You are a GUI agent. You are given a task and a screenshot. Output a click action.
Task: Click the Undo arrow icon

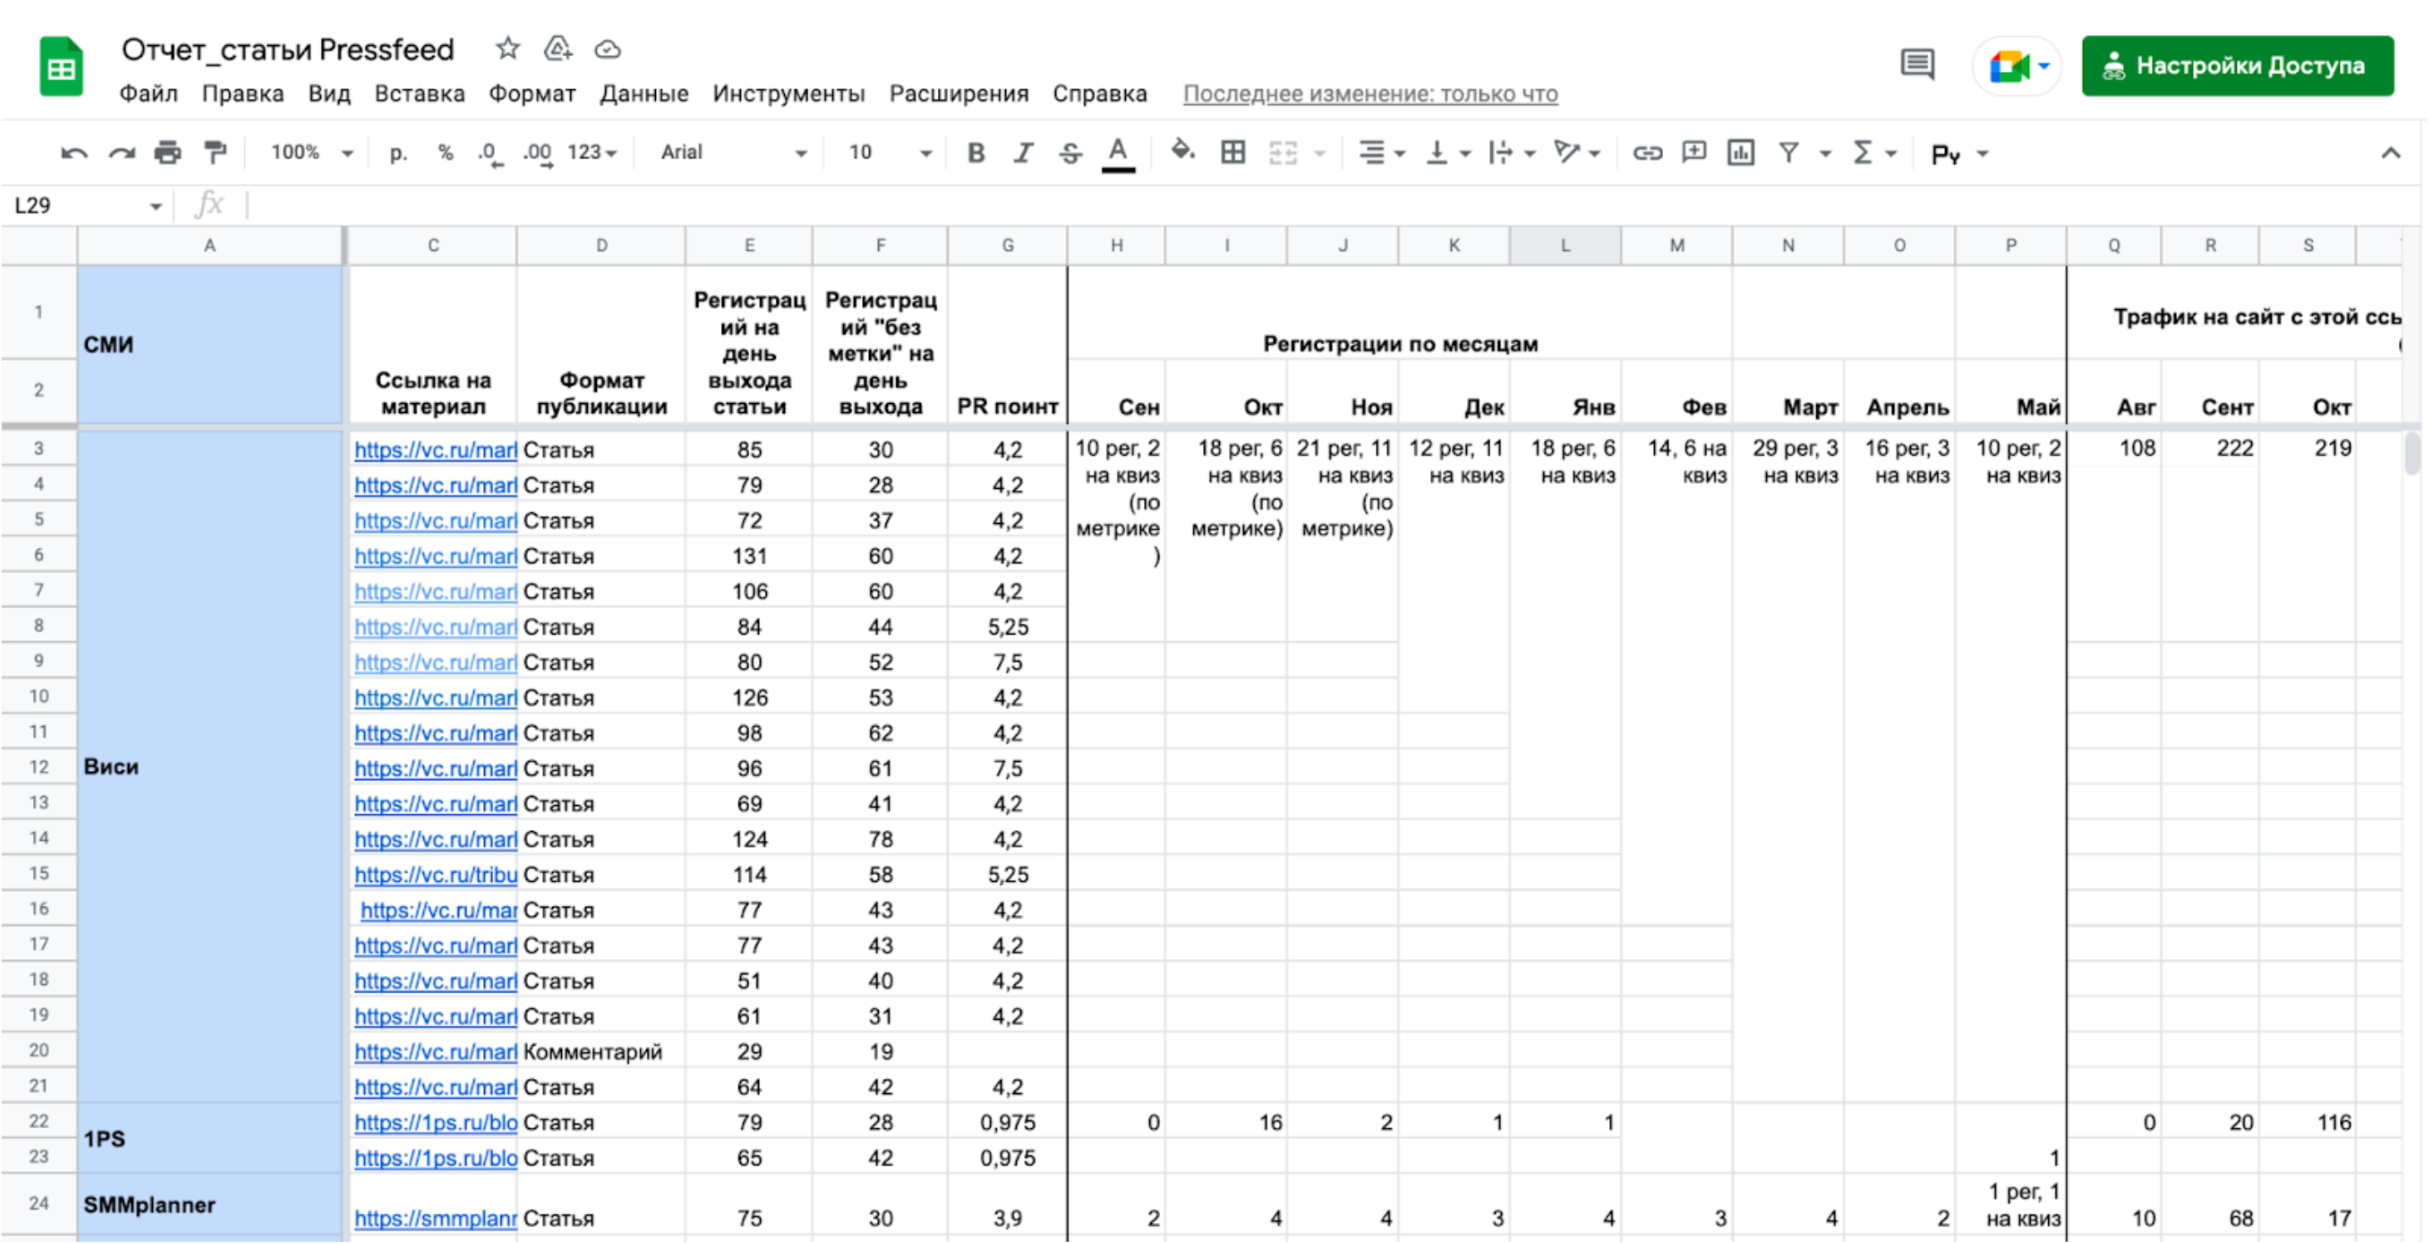coord(73,153)
